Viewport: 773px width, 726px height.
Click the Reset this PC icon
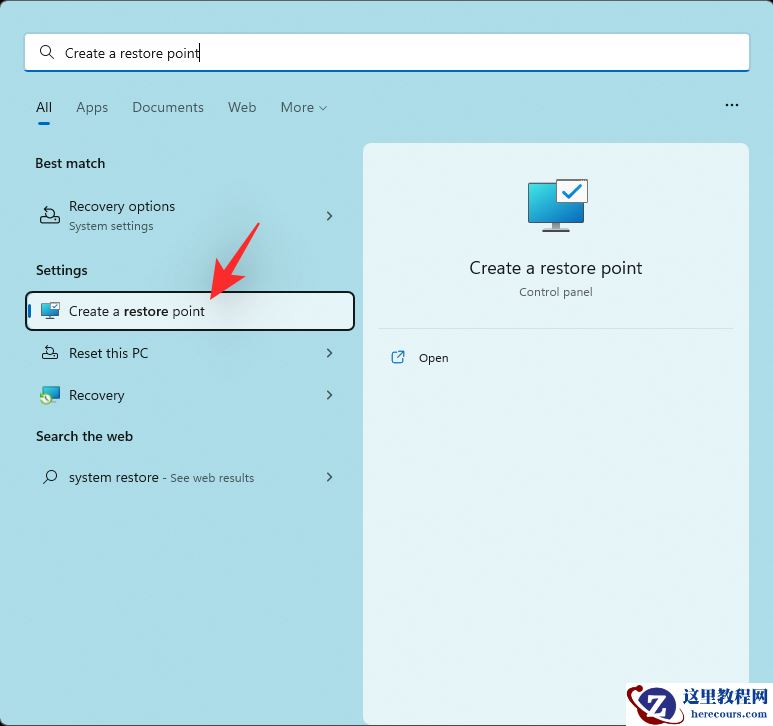[50, 352]
